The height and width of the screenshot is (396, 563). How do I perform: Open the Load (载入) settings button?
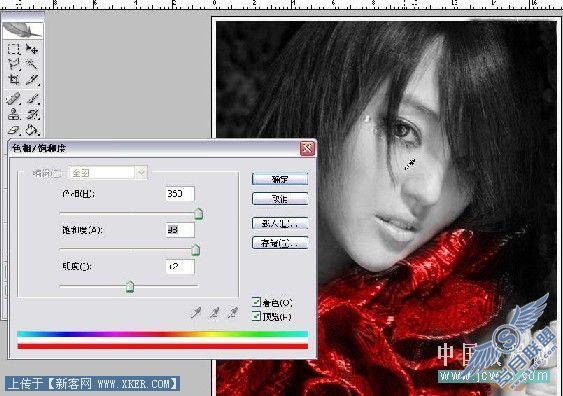click(280, 223)
